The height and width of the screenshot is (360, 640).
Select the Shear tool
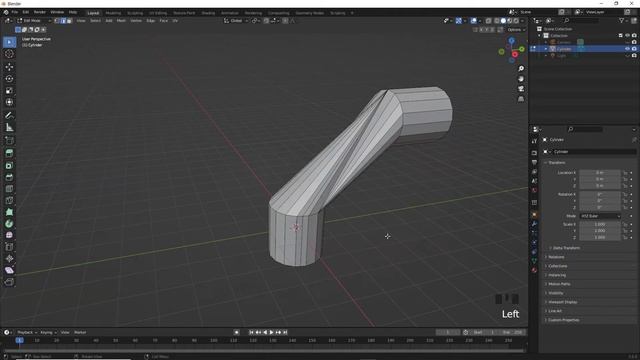click(x=9, y=270)
